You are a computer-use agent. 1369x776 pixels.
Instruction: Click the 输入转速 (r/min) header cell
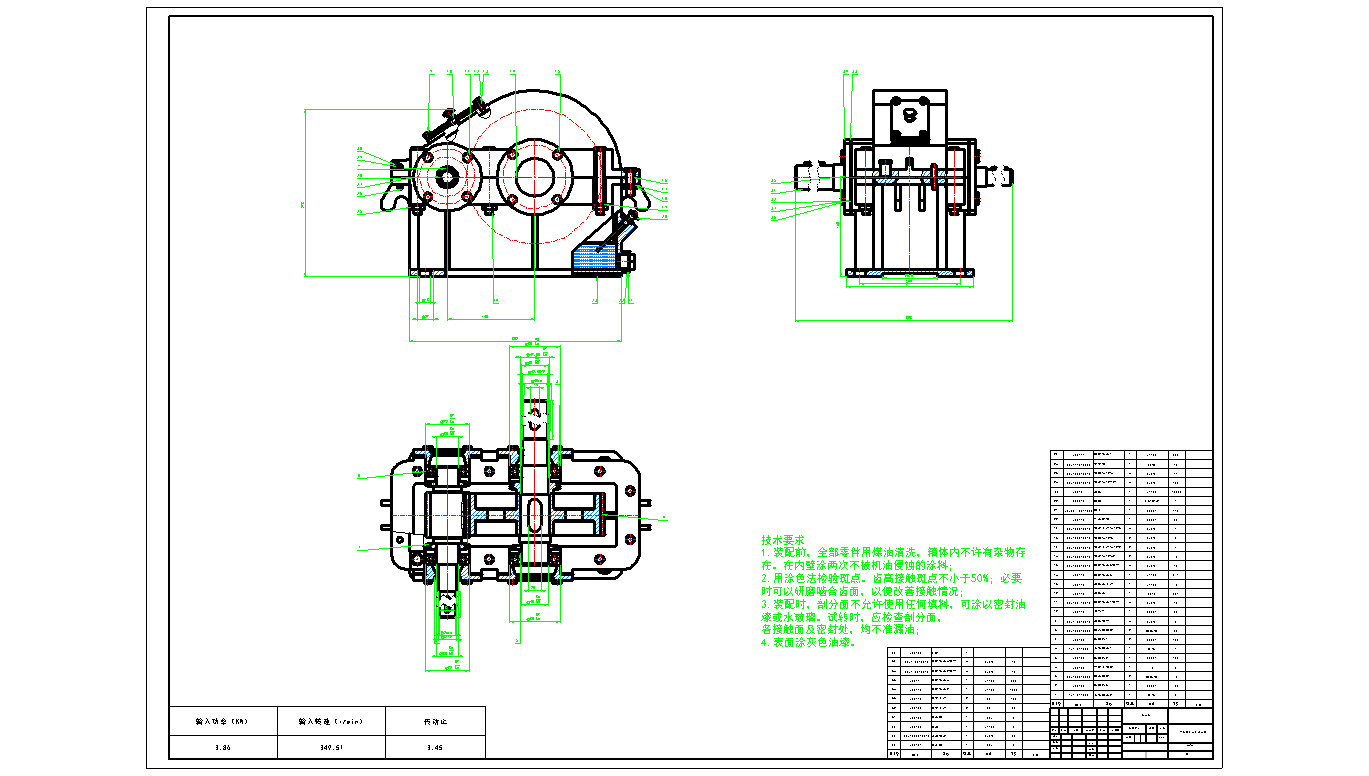(329, 721)
